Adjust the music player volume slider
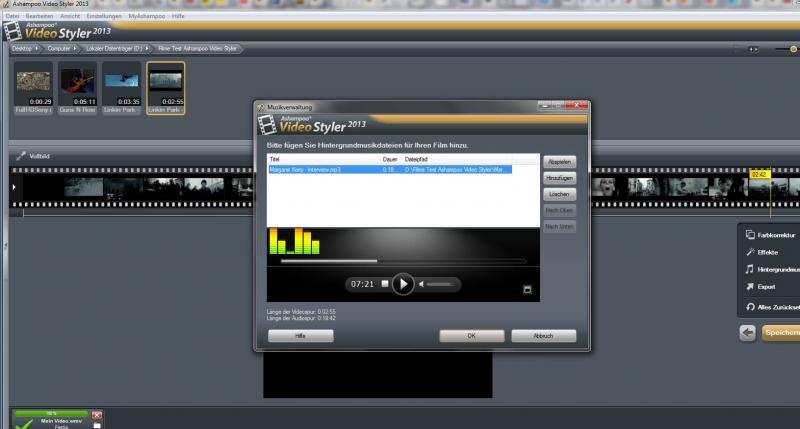800x429 pixels. (x=439, y=284)
